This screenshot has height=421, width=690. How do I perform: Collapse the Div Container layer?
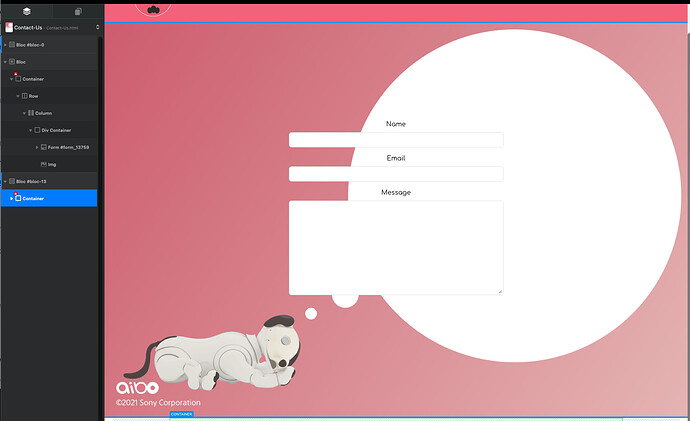coord(30,130)
